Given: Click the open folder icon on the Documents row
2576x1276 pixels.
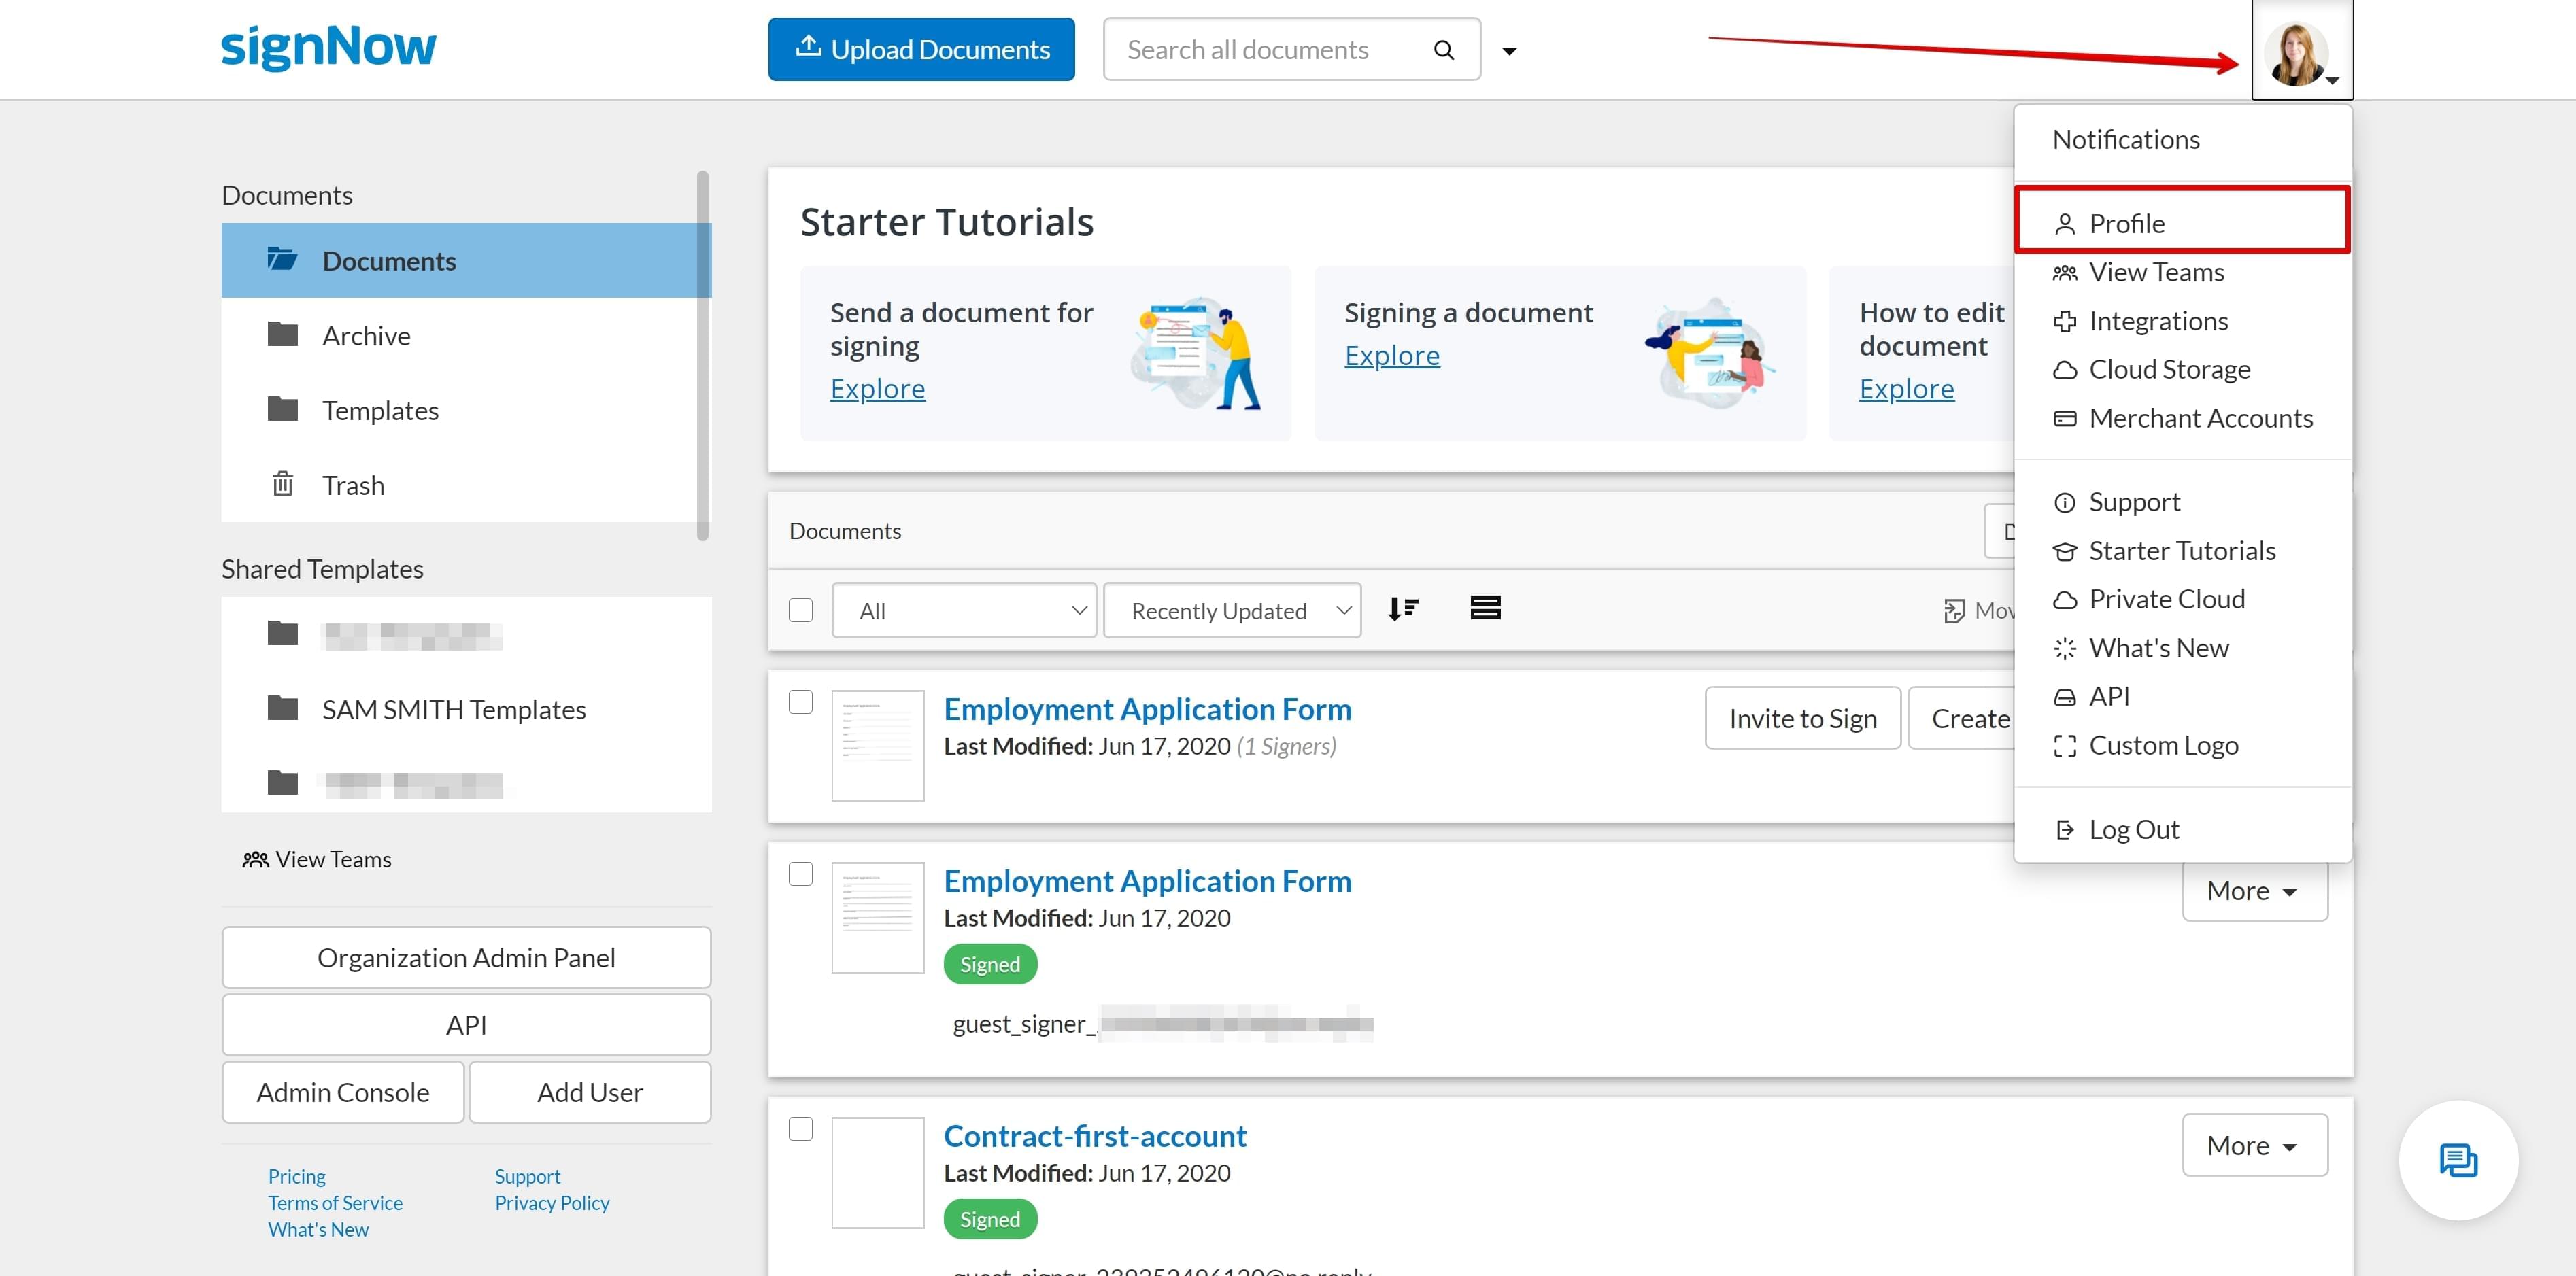Looking at the screenshot, I should tap(282, 259).
